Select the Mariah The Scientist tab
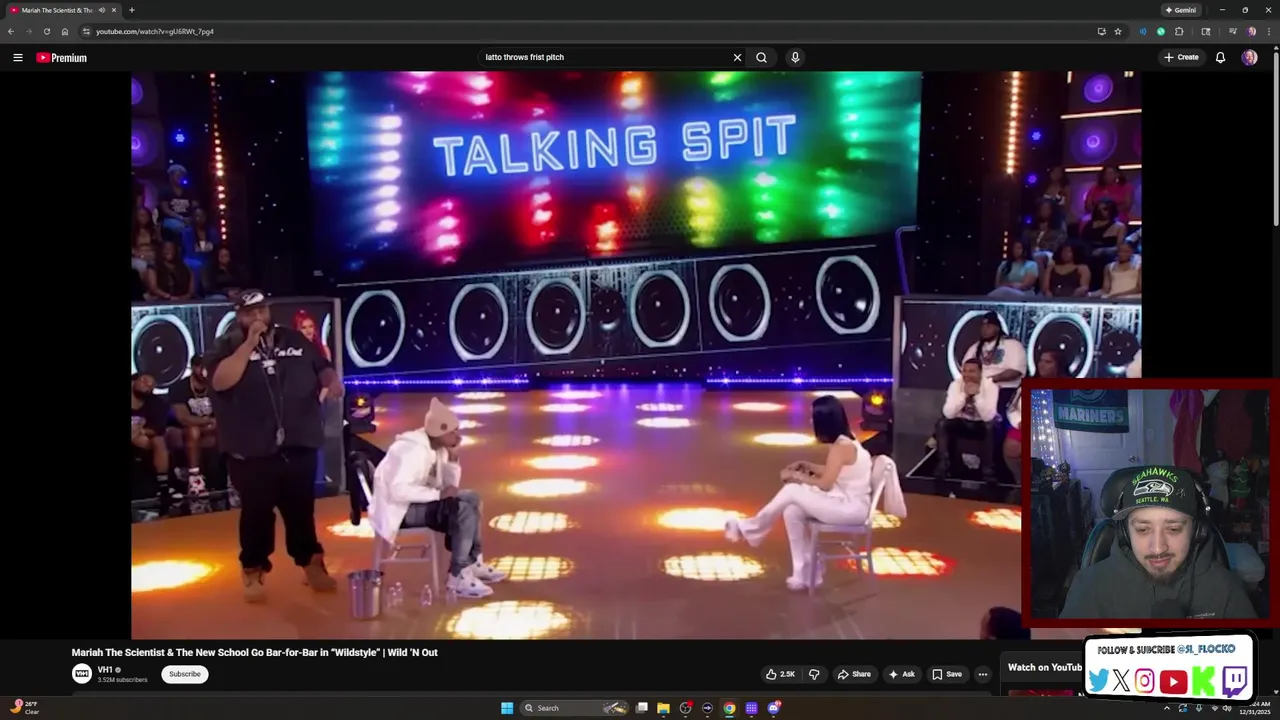 [x=58, y=10]
